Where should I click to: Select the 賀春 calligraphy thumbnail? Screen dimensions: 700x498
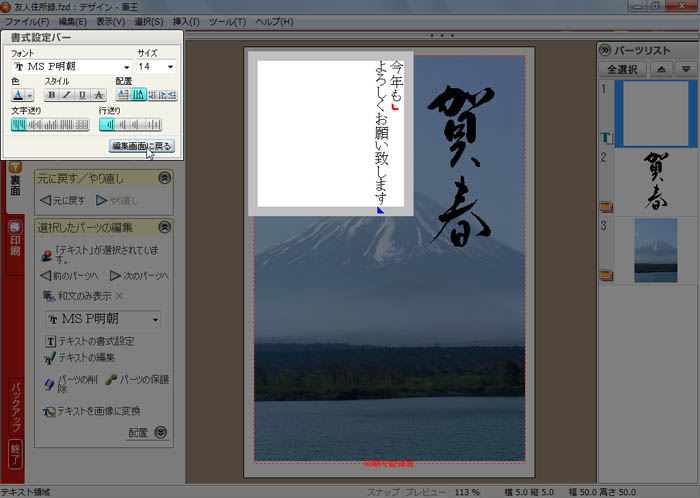(655, 180)
